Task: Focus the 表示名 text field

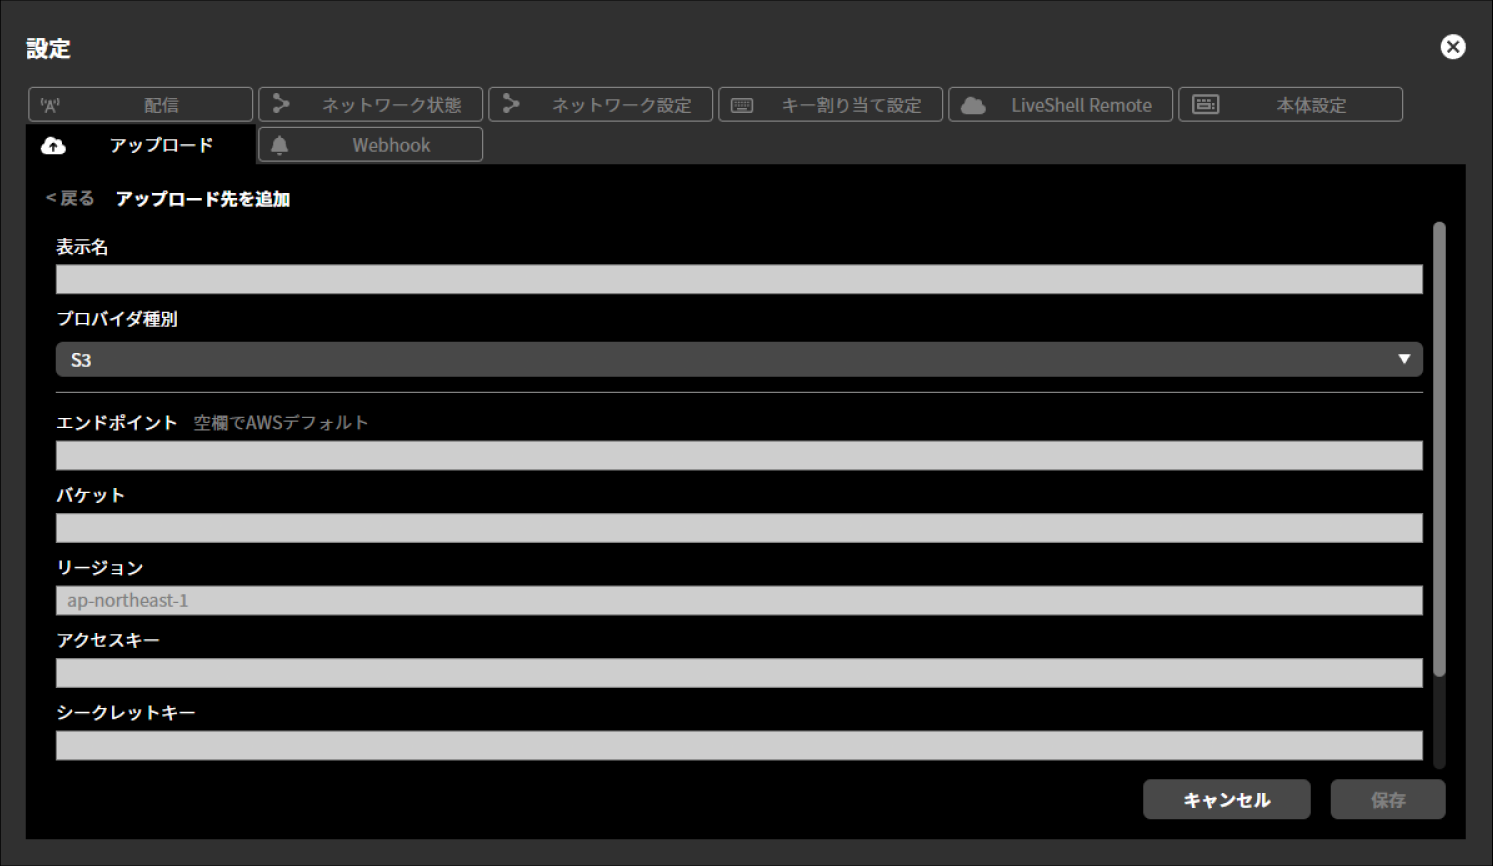Action: point(739,280)
